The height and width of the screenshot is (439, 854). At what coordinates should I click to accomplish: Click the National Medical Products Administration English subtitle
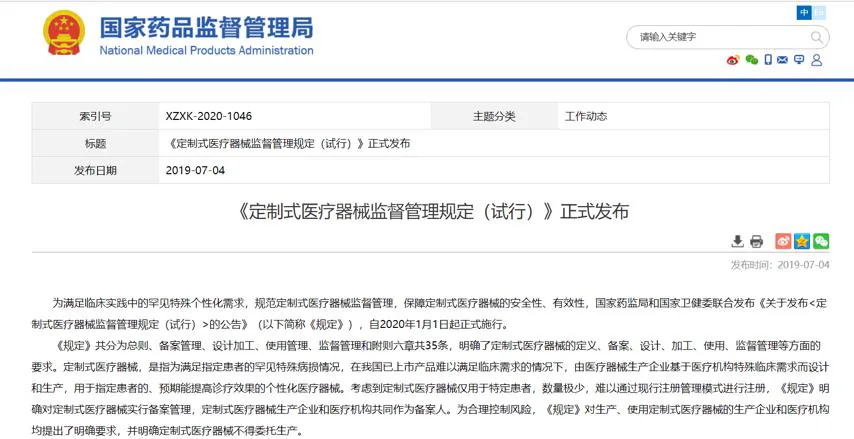206,51
